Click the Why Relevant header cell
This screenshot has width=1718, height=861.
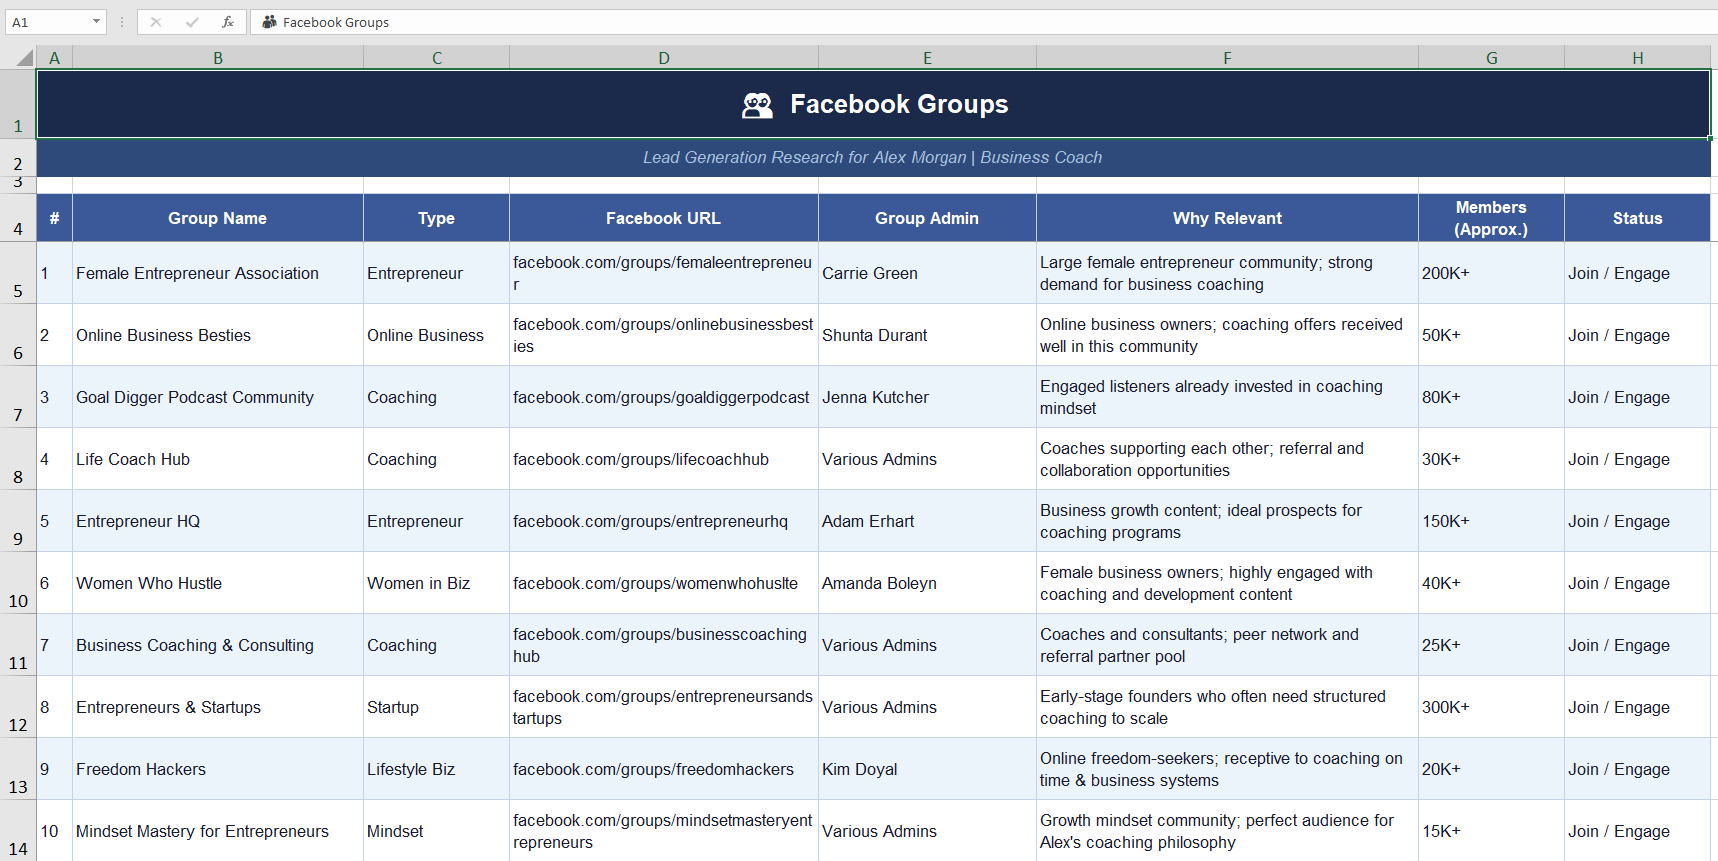[1227, 218]
